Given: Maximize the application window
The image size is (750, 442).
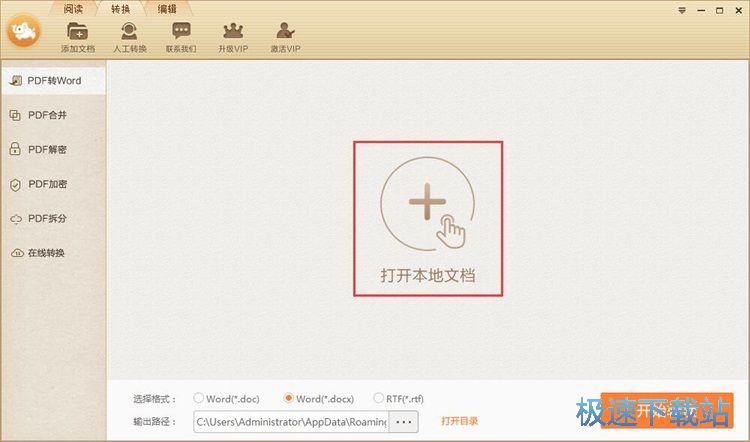Looking at the screenshot, I should point(719,11).
